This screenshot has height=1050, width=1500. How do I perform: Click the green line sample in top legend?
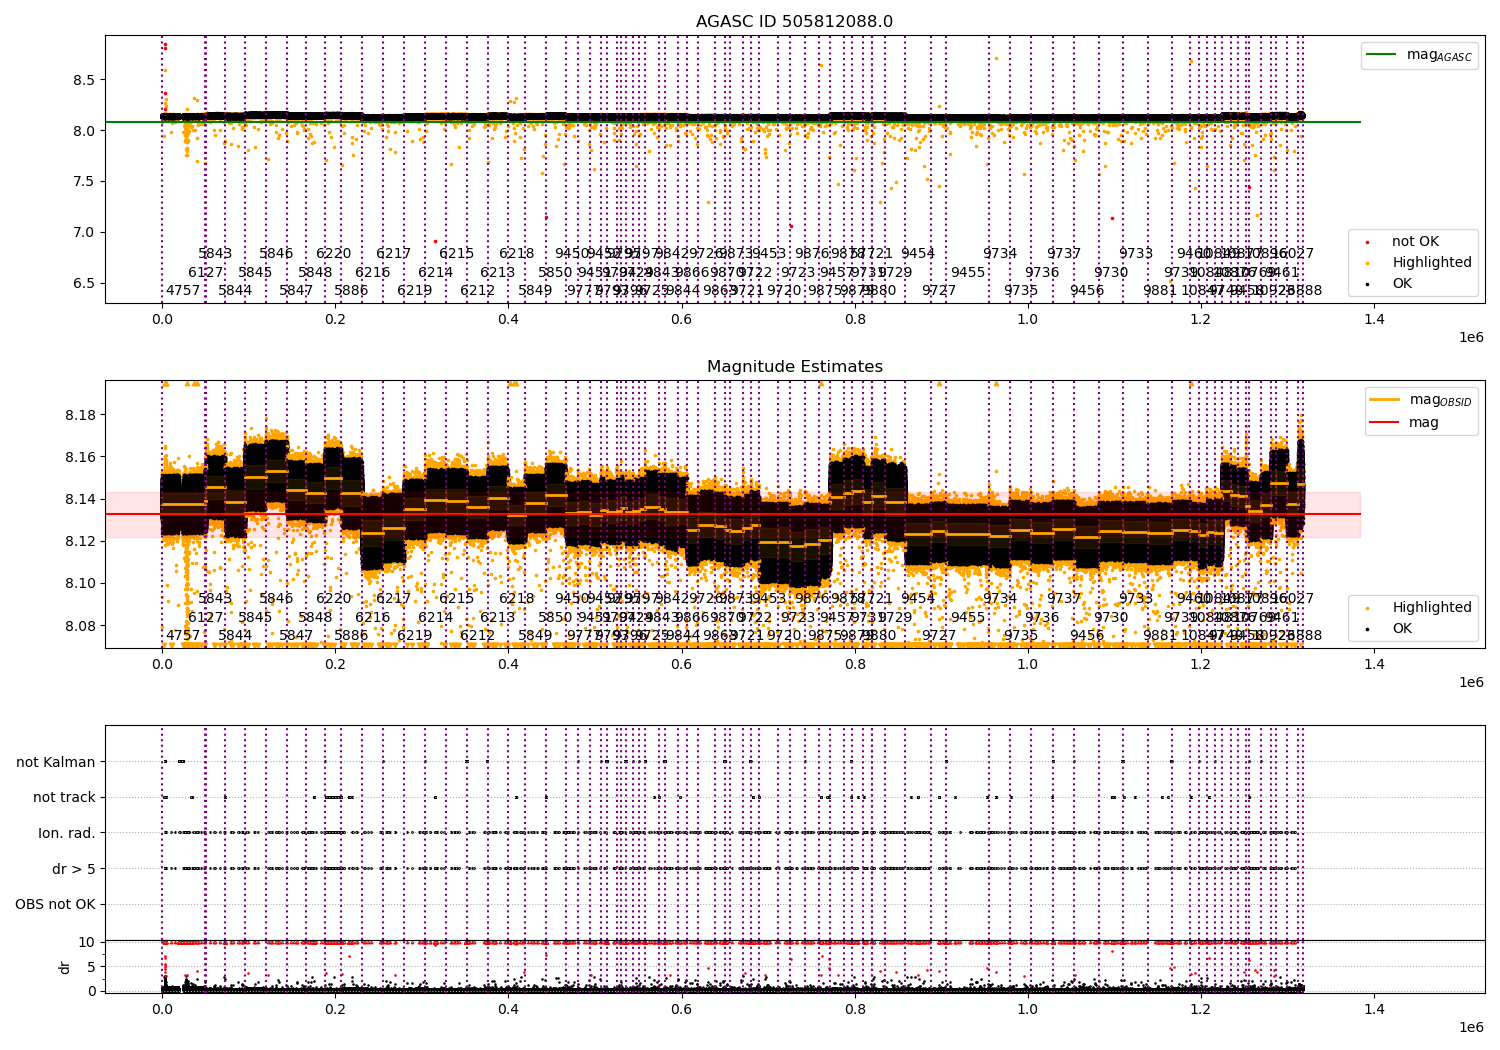click(1383, 55)
